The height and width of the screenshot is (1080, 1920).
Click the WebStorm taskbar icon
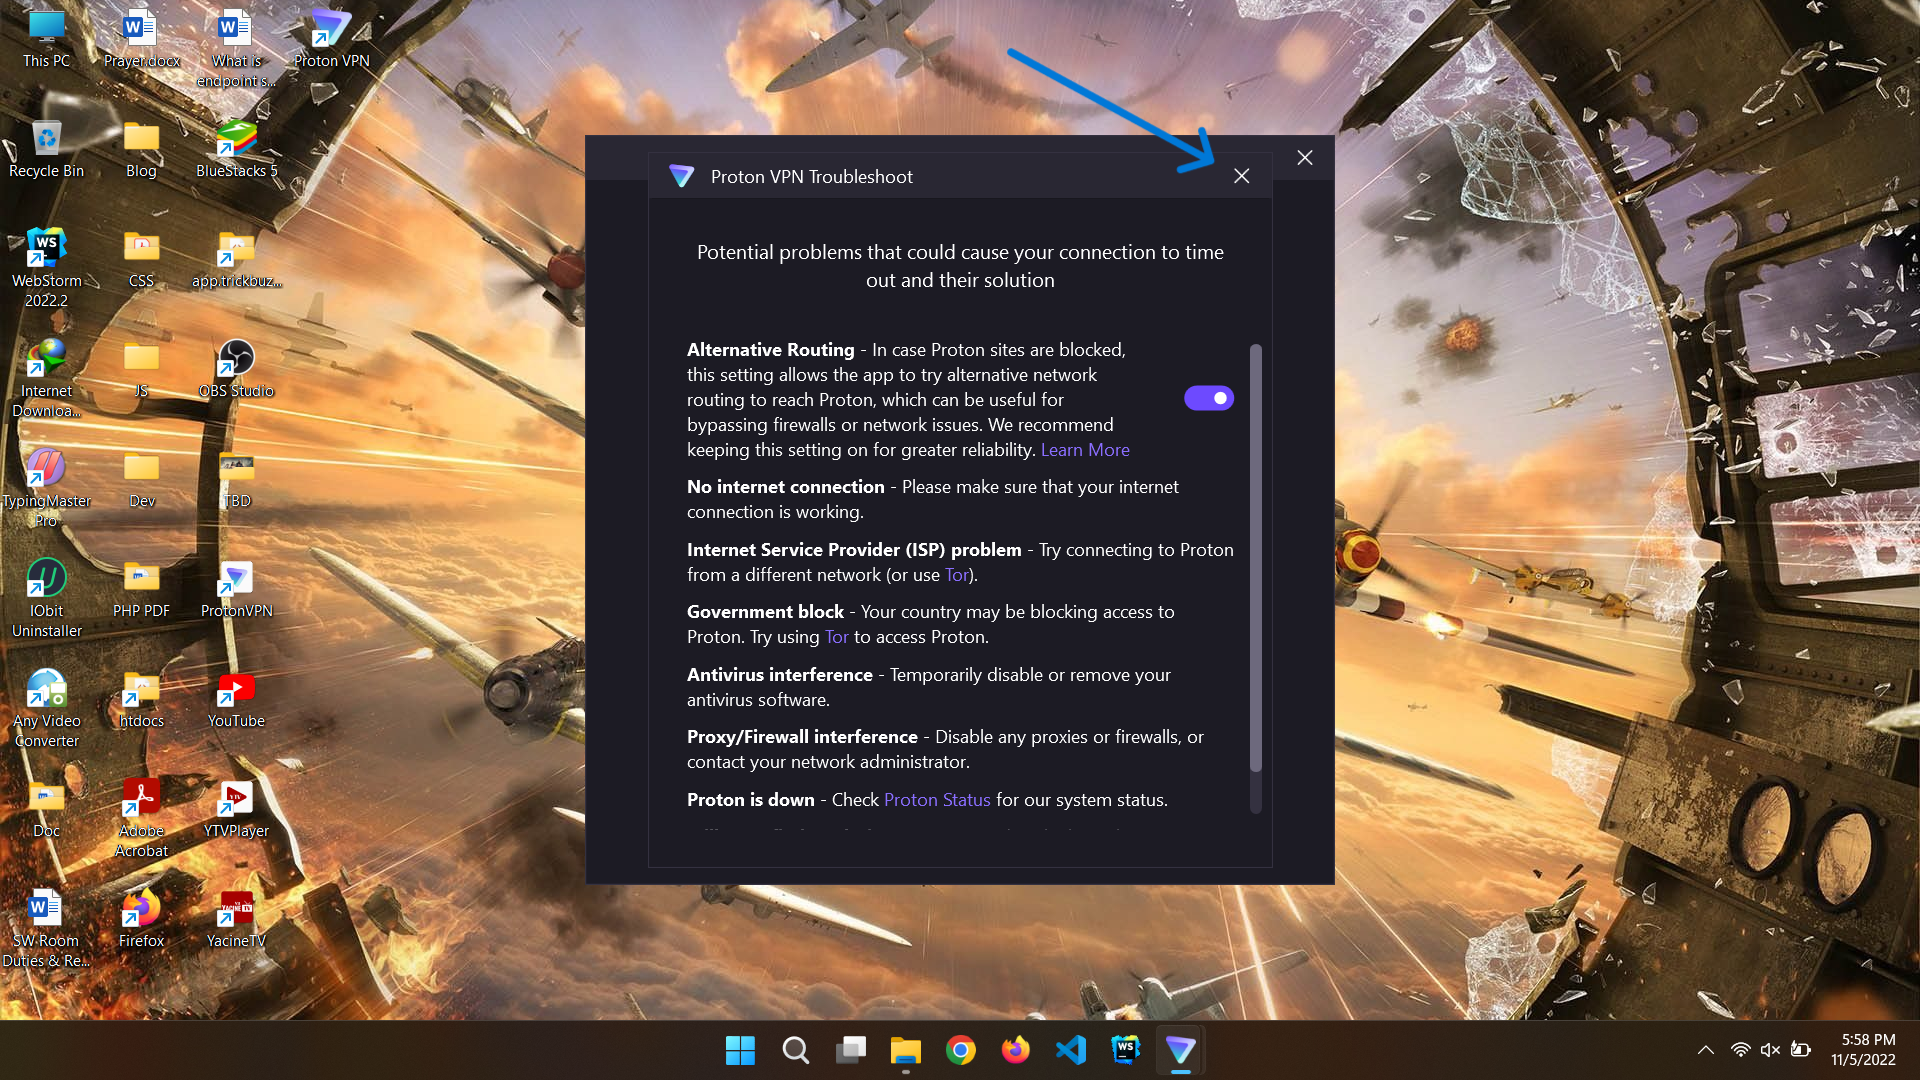pos(1125,1050)
